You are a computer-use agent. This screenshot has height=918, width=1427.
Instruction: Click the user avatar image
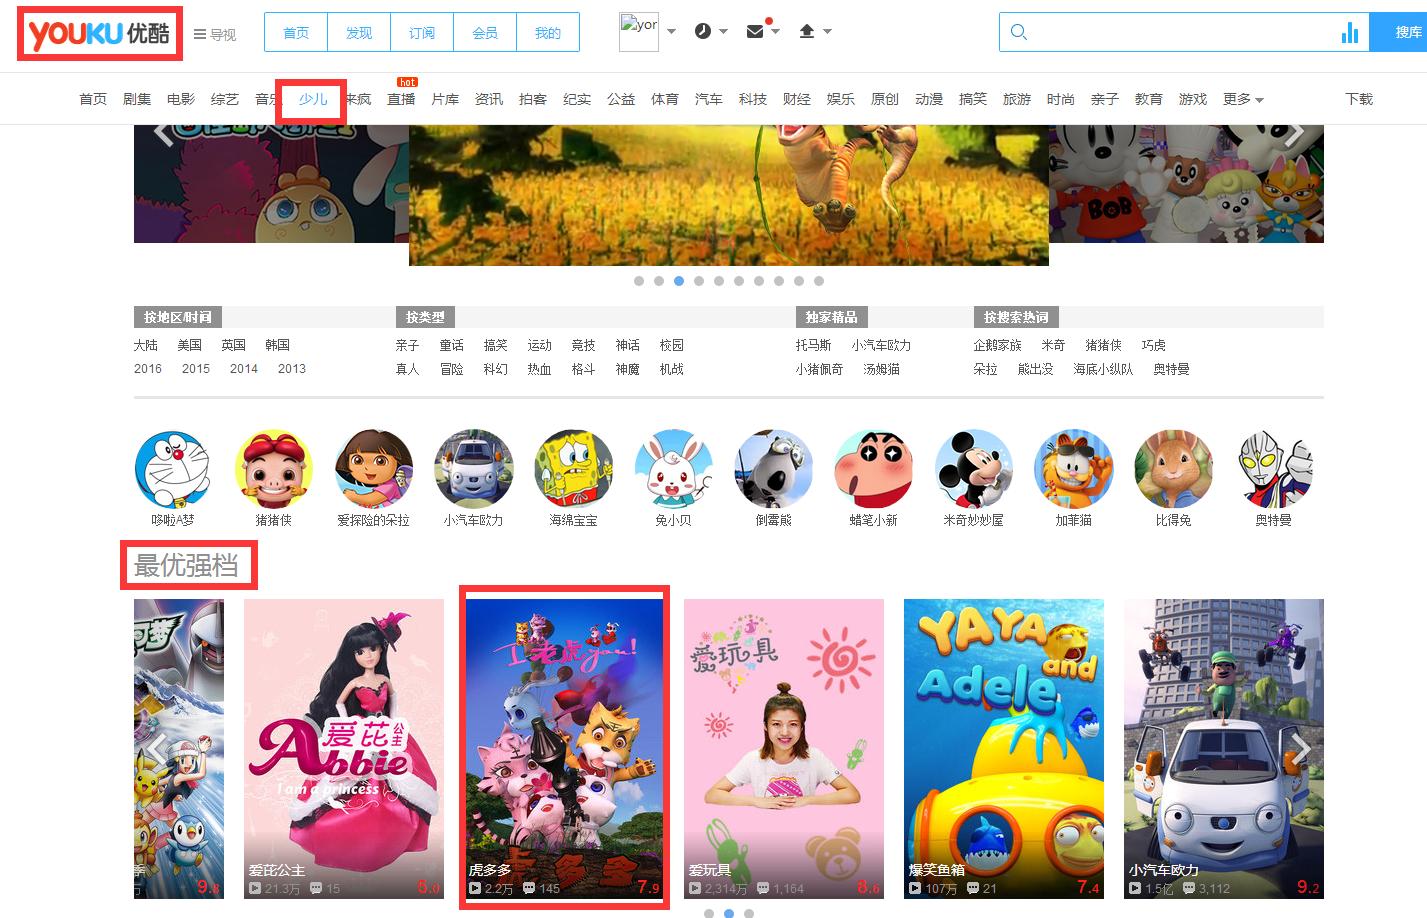coord(639,32)
